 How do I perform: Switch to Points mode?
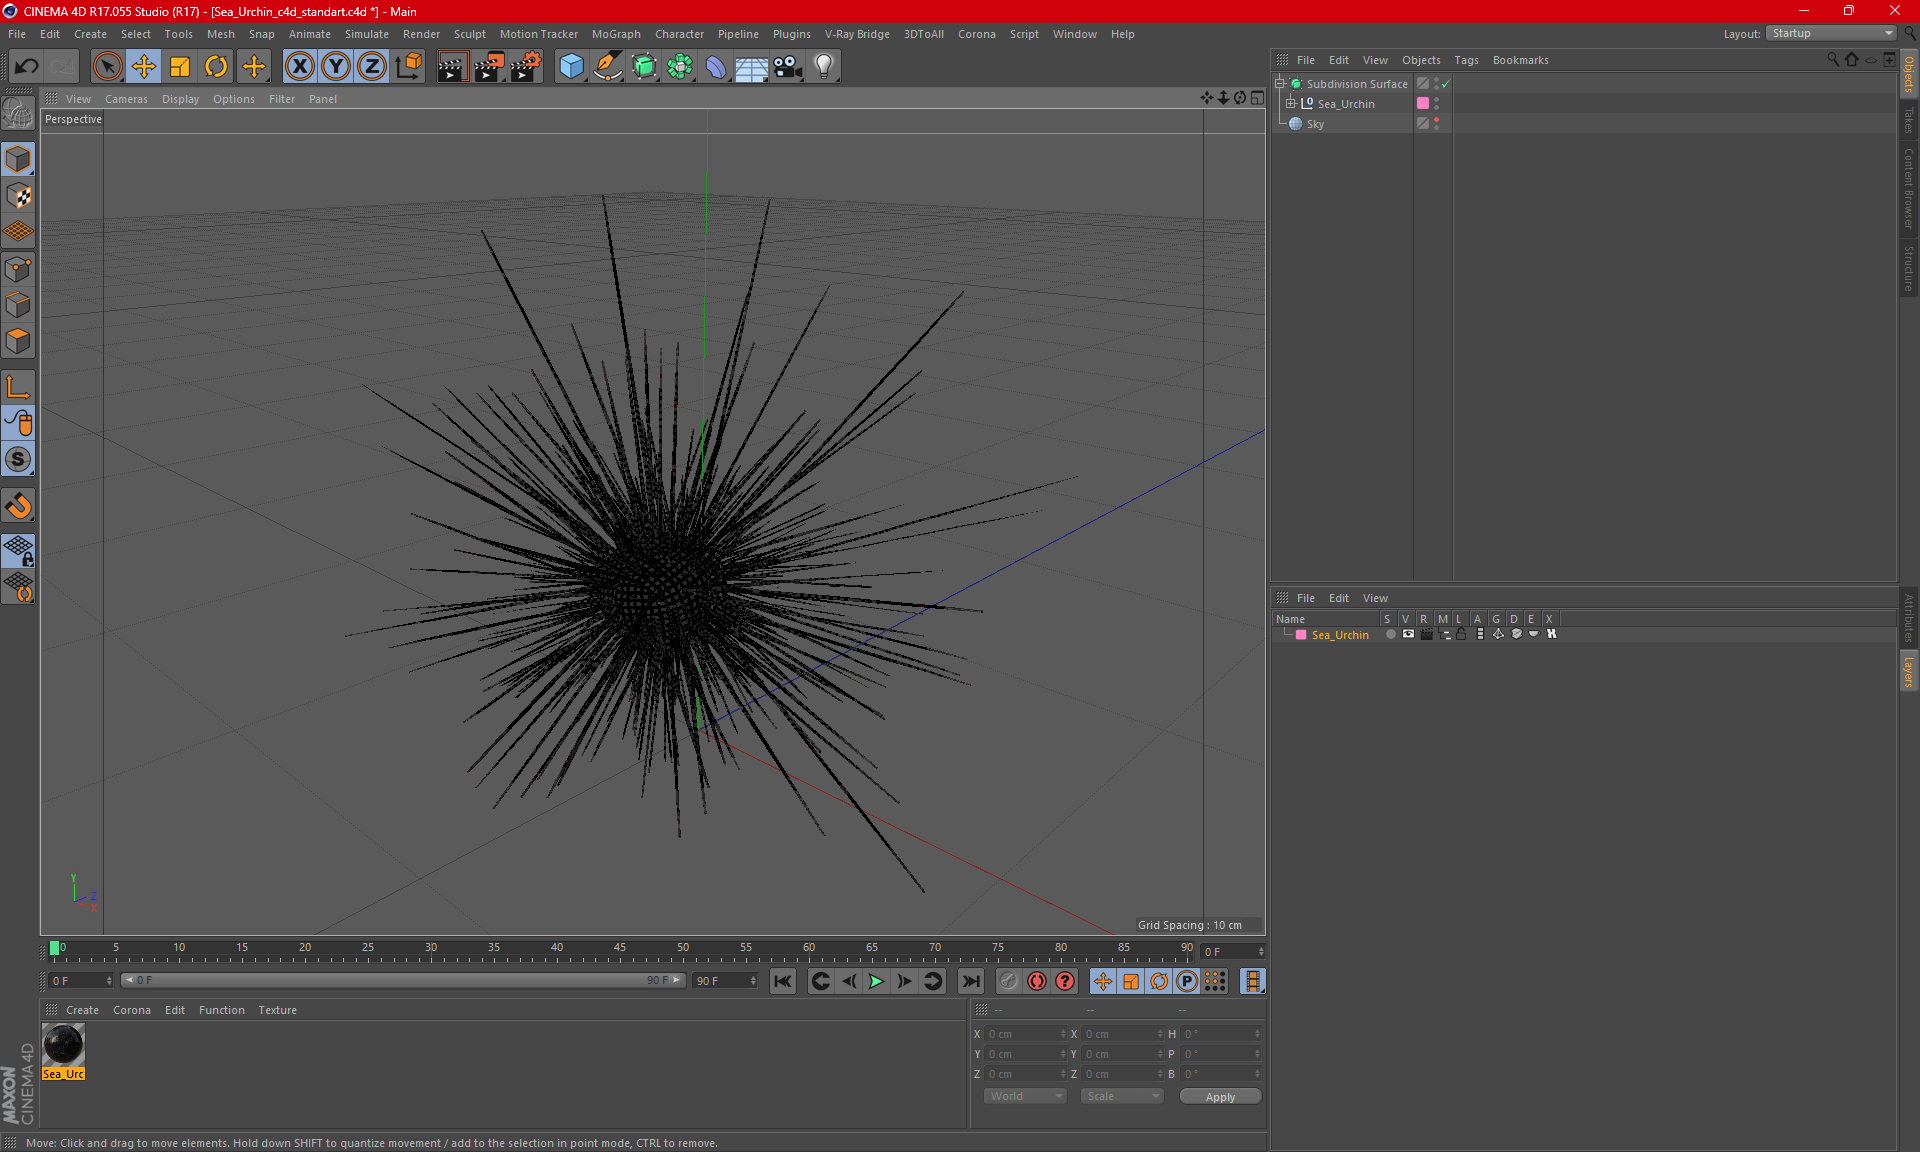pos(18,269)
